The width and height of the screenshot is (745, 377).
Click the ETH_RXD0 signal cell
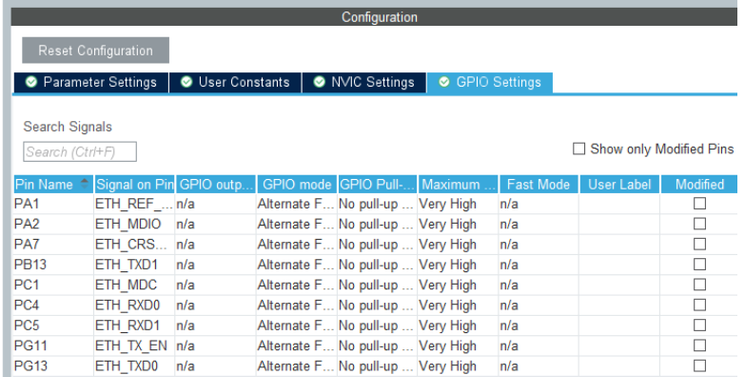(x=134, y=305)
